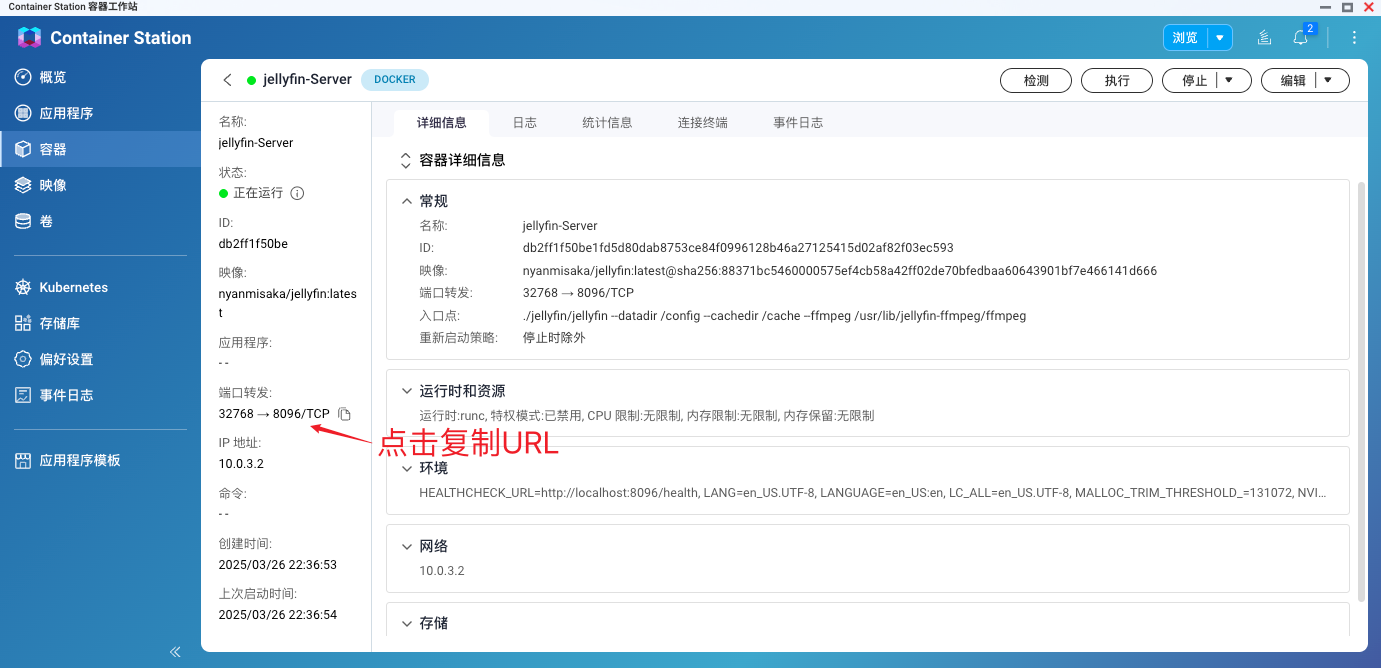Click the 执行 execute button
Viewport: 1381px width, 668px height.
click(x=1117, y=81)
